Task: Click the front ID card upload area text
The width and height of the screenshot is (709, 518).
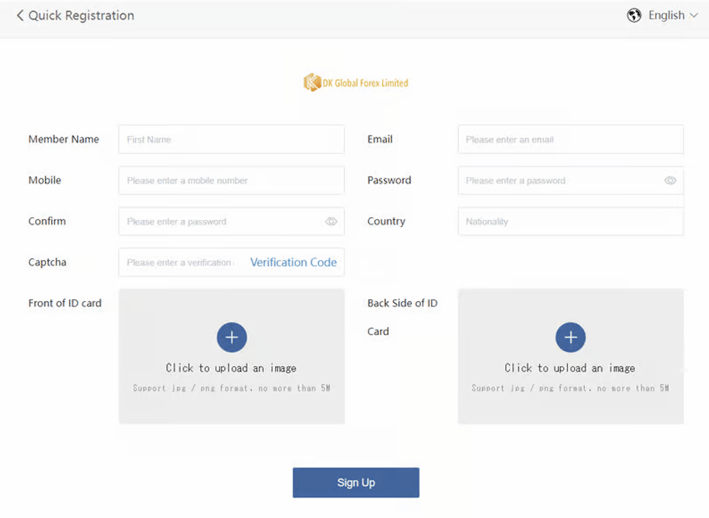Action: (231, 368)
